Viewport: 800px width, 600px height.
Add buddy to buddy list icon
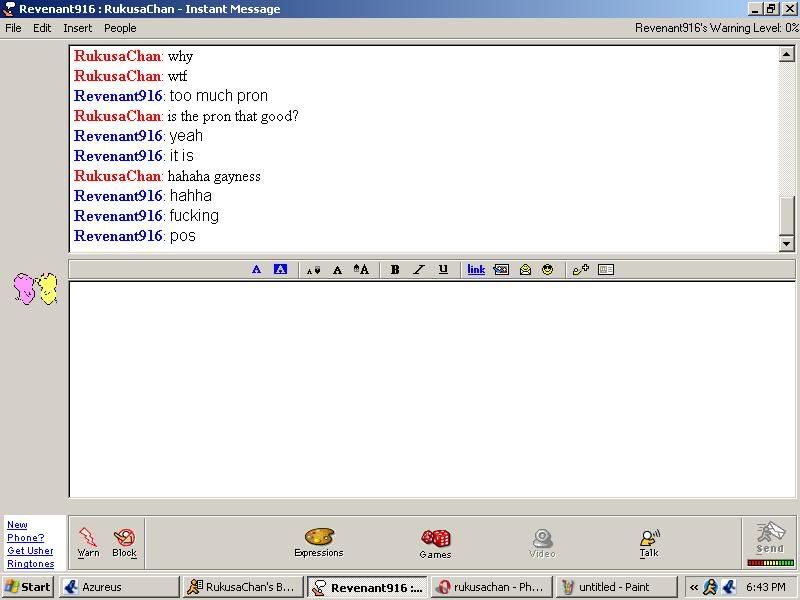click(581, 269)
